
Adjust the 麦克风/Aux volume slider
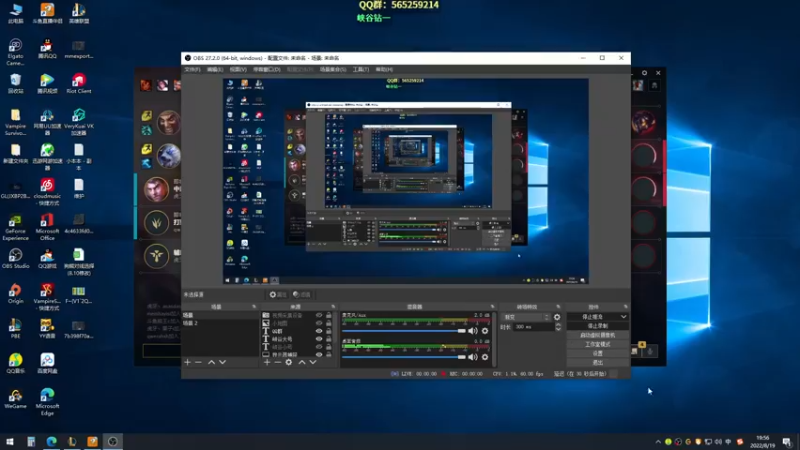click(404, 331)
